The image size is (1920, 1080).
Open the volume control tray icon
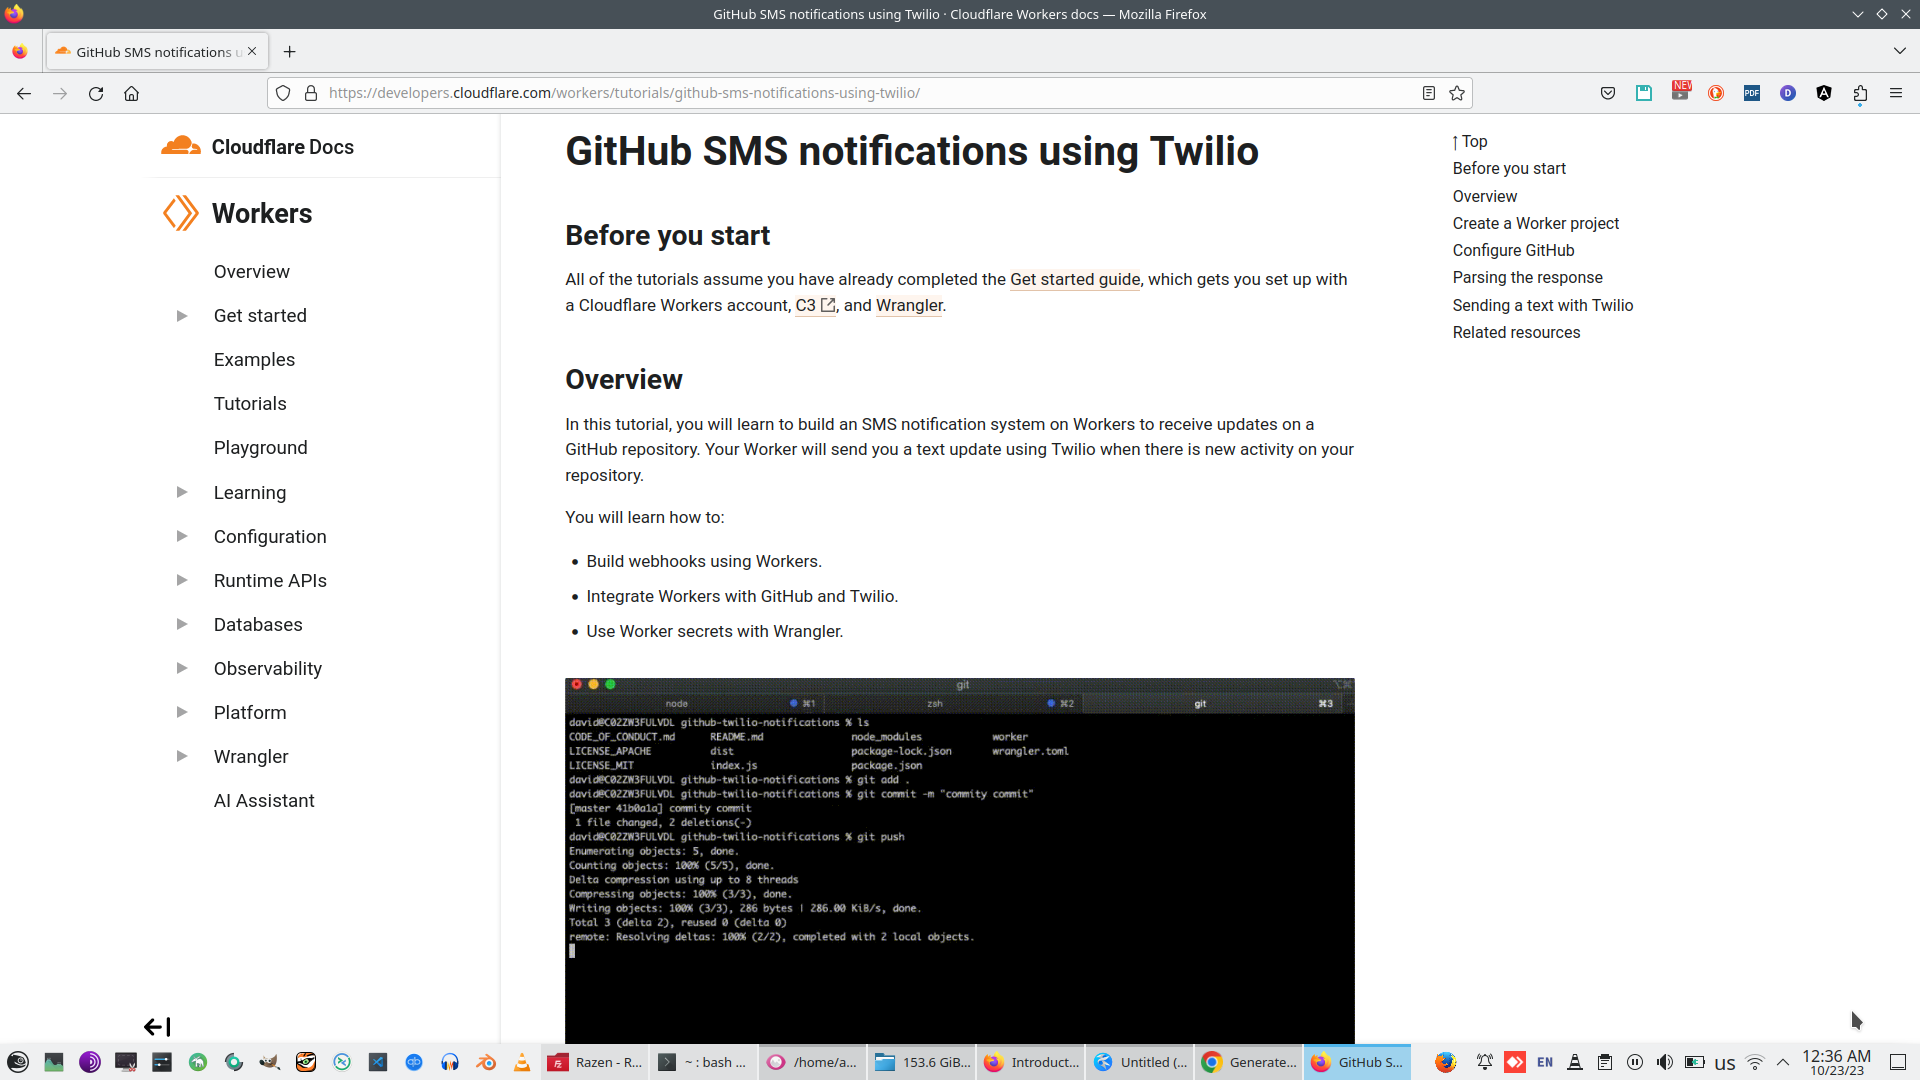pos(1664,1062)
